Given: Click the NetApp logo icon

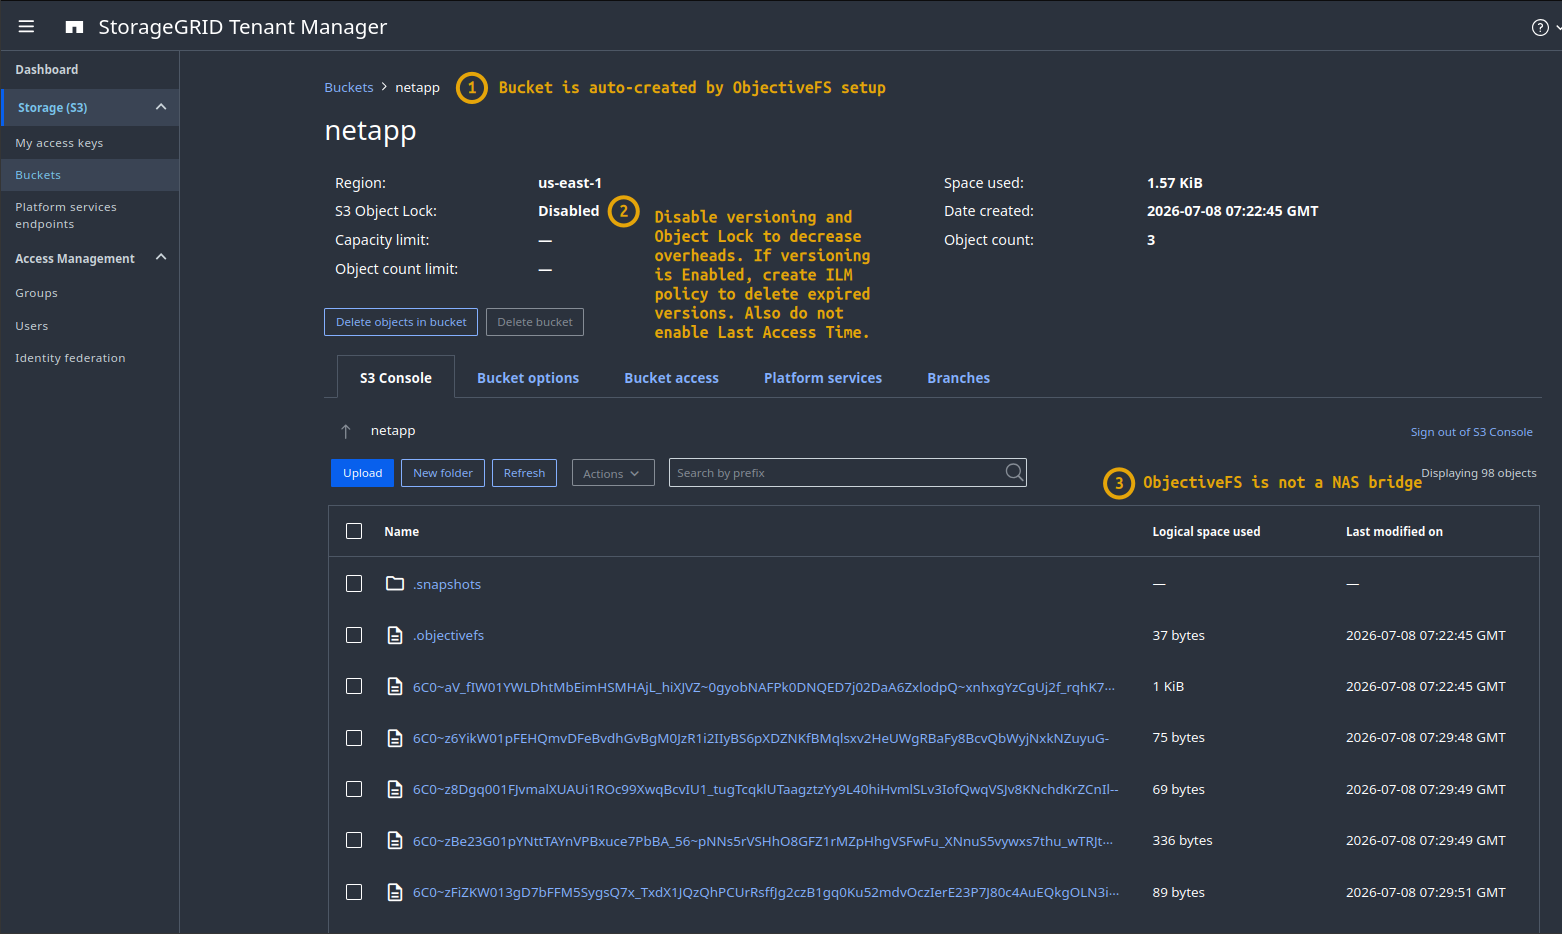Looking at the screenshot, I should 74,27.
